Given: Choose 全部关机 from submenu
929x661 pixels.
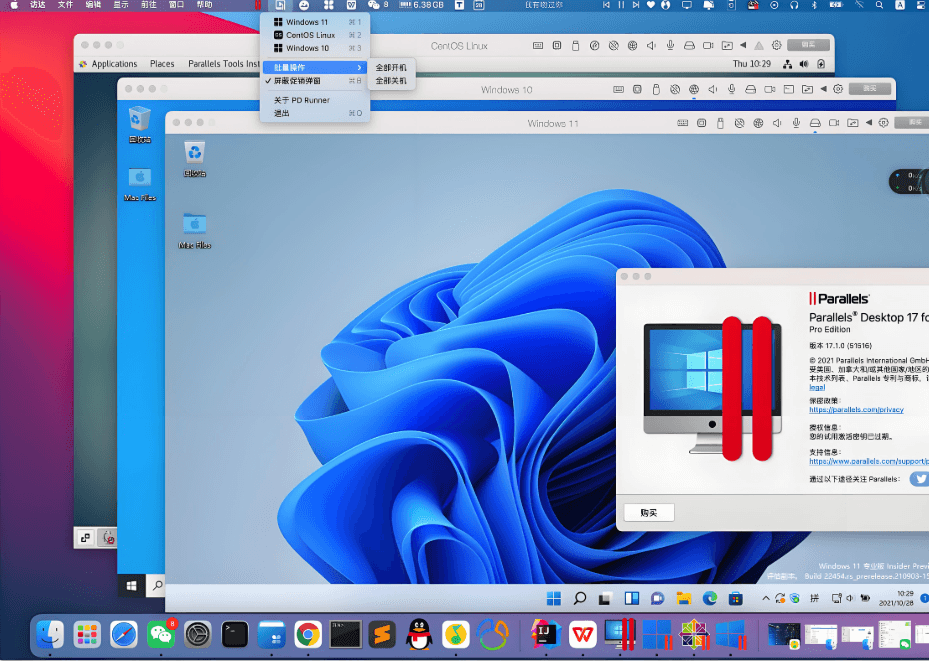Looking at the screenshot, I should (x=391, y=81).
